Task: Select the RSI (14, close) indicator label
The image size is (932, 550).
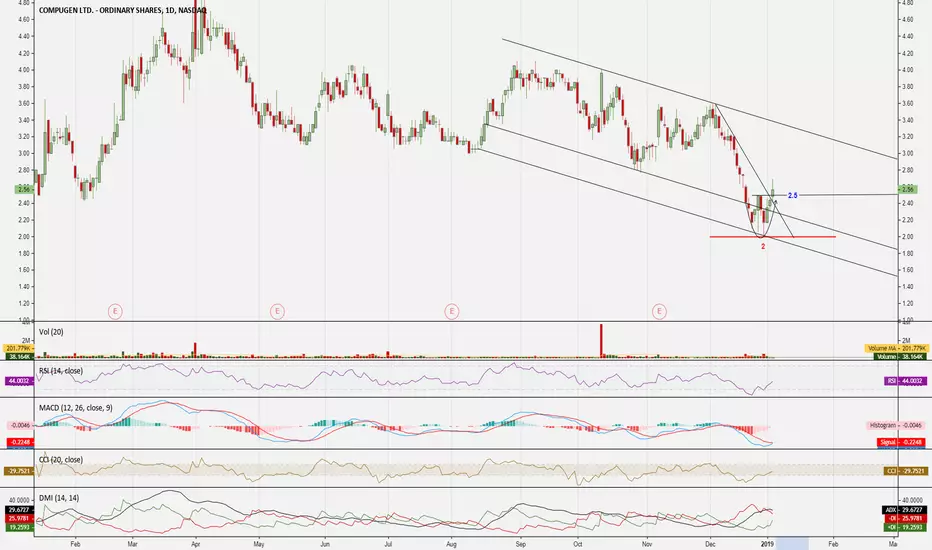Action: click(61, 370)
